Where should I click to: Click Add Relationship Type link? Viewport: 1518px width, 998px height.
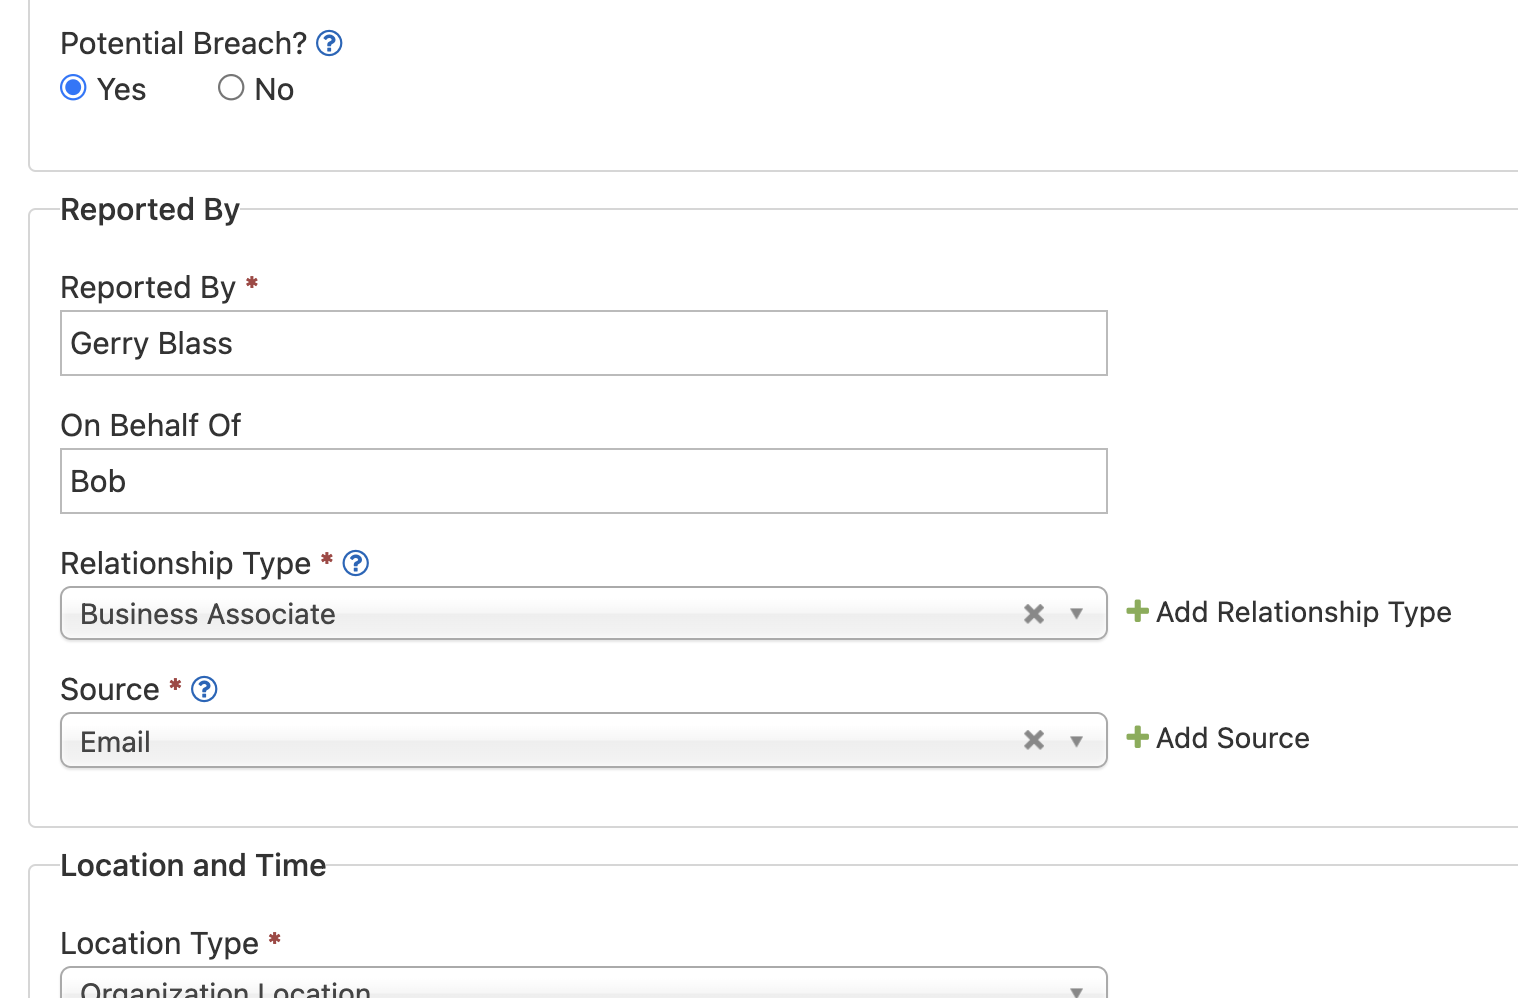pyautogui.click(x=1303, y=612)
